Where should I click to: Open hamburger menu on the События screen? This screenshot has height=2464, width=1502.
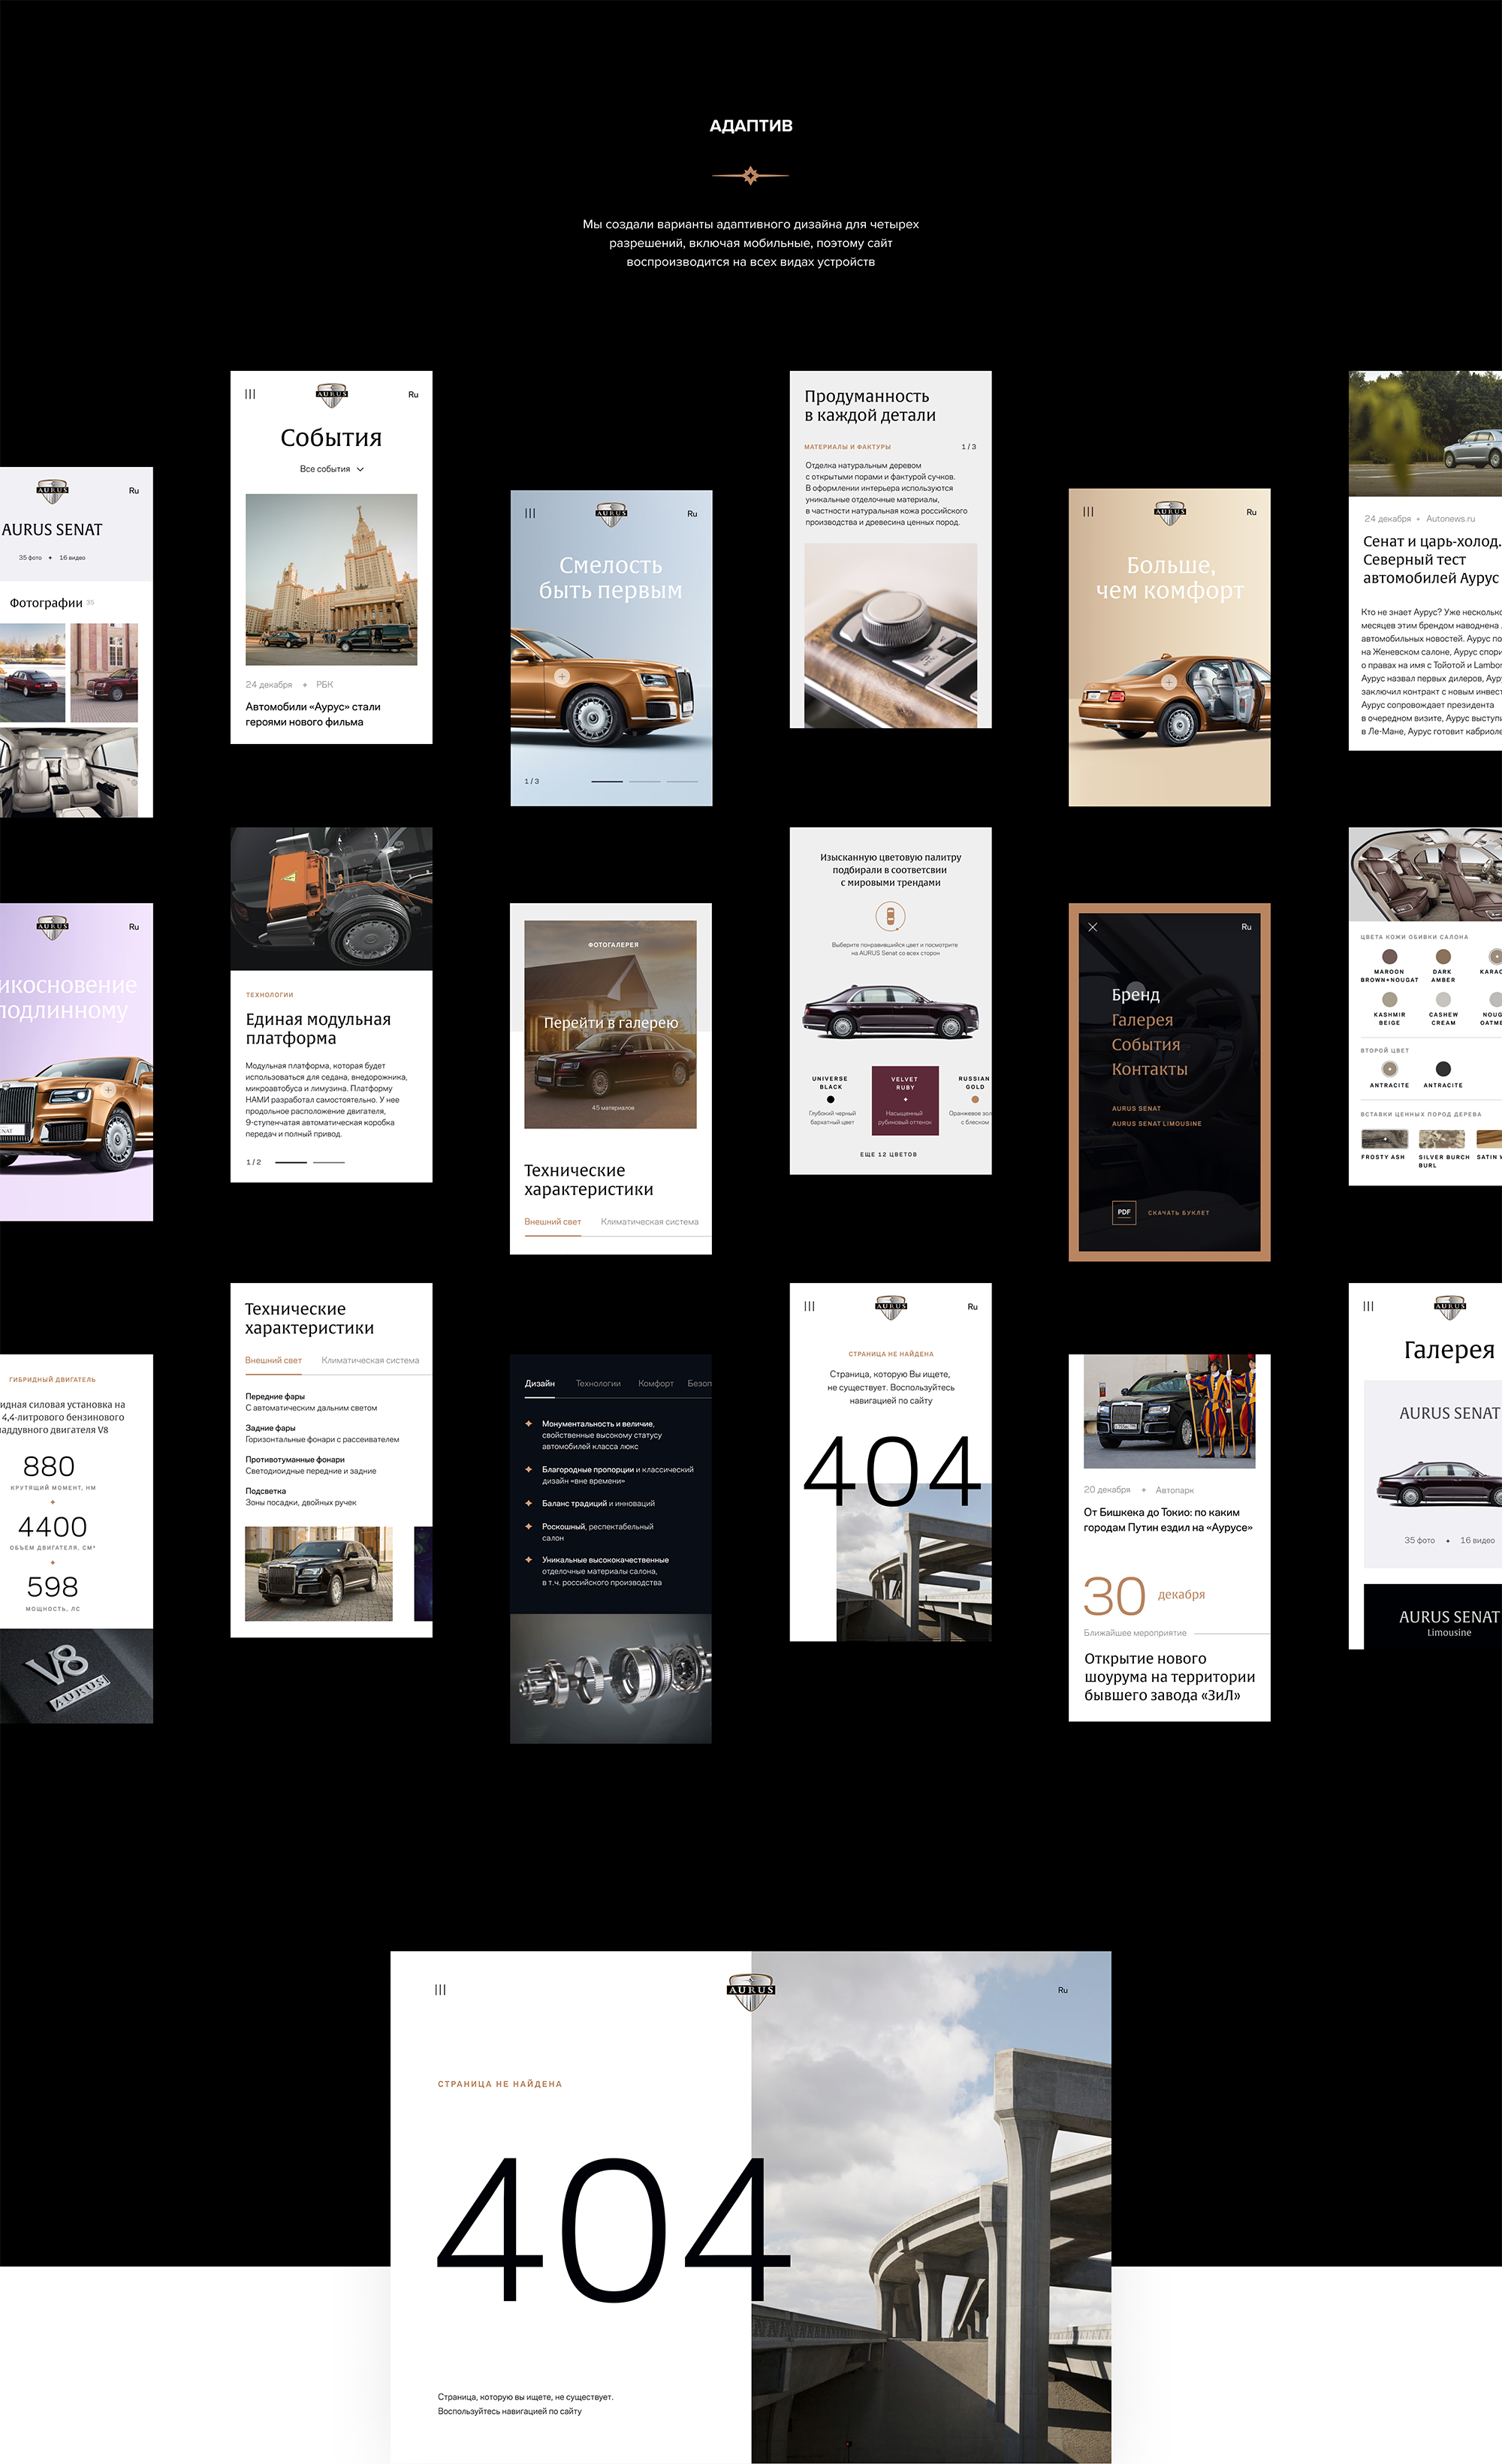coord(250,394)
